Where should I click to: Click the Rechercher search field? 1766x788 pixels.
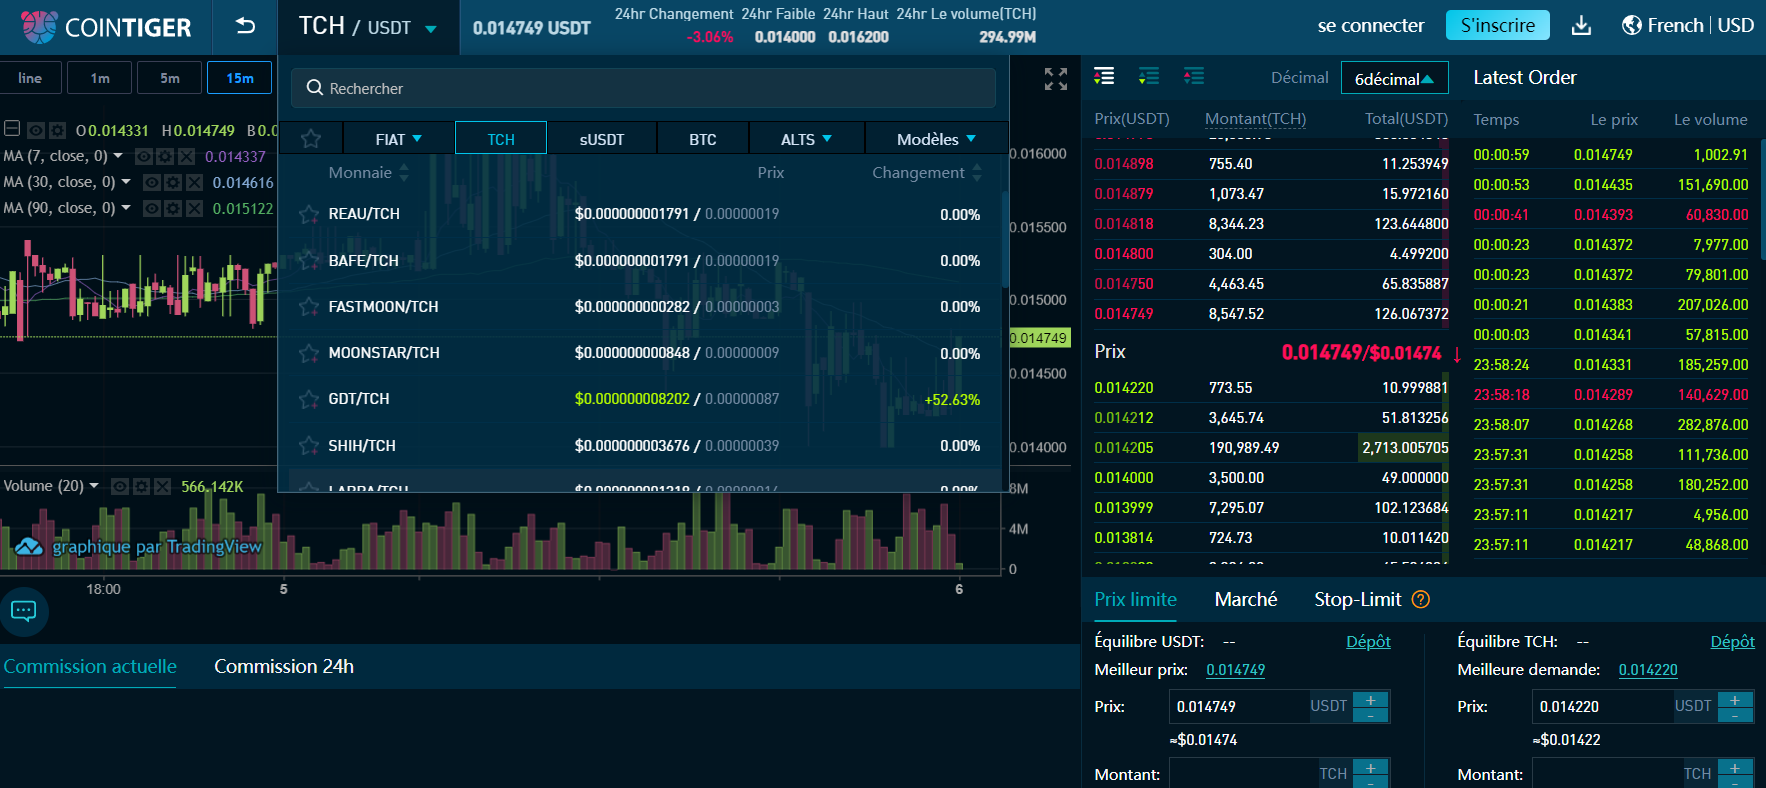(643, 88)
